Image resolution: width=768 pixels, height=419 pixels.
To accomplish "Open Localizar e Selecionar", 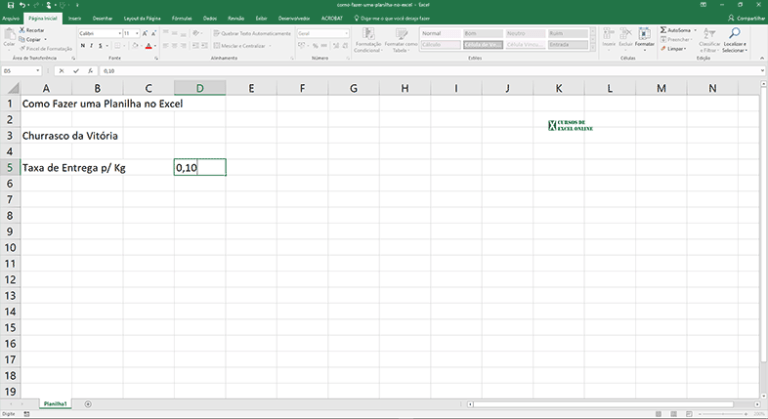I will [735, 40].
